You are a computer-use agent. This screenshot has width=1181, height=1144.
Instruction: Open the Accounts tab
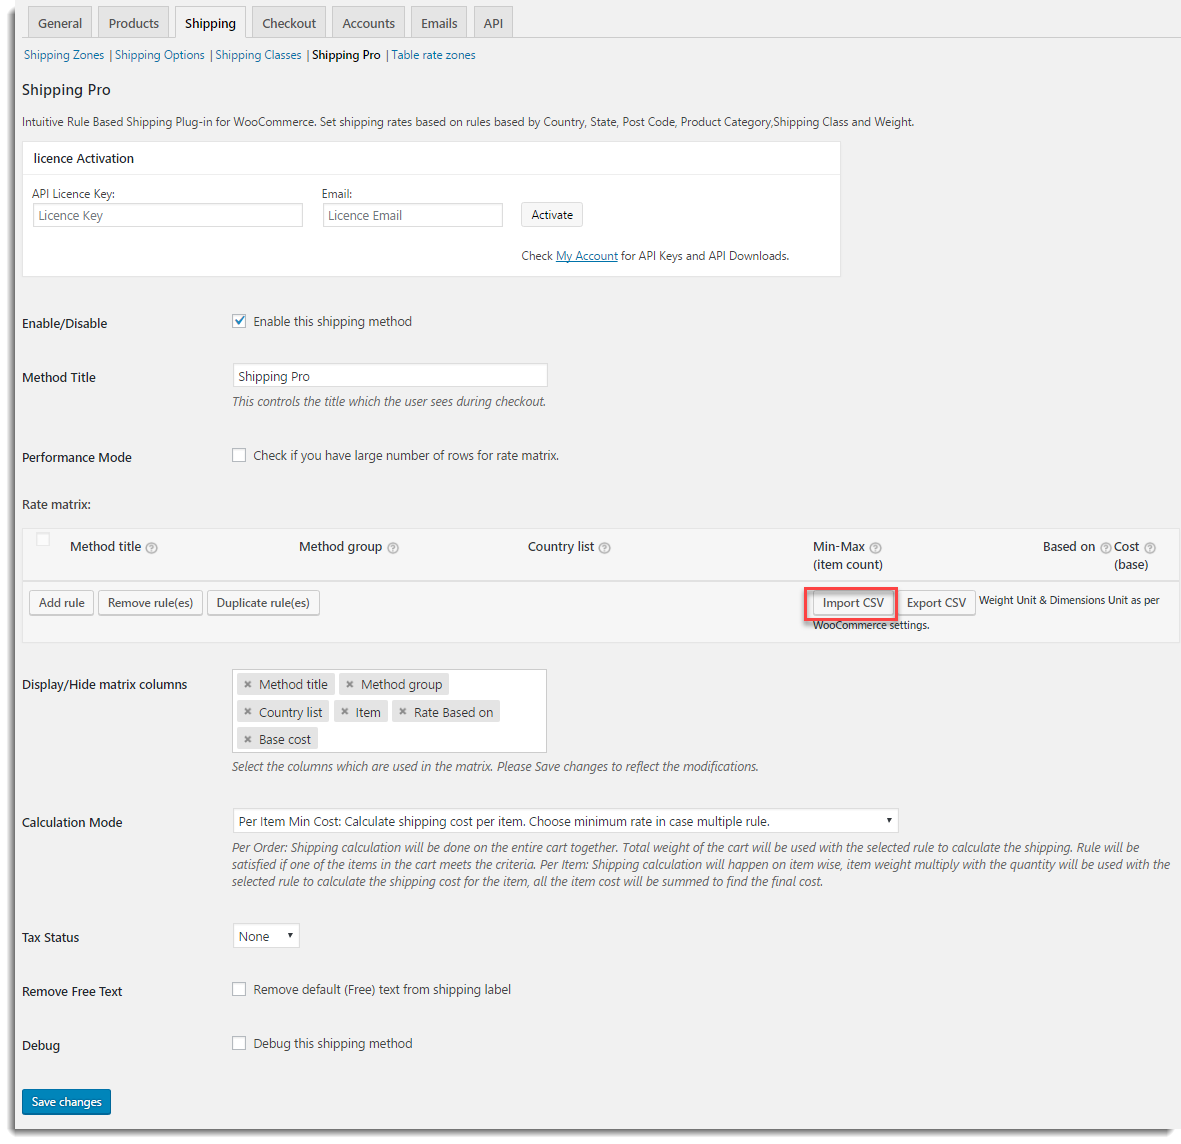coord(368,23)
